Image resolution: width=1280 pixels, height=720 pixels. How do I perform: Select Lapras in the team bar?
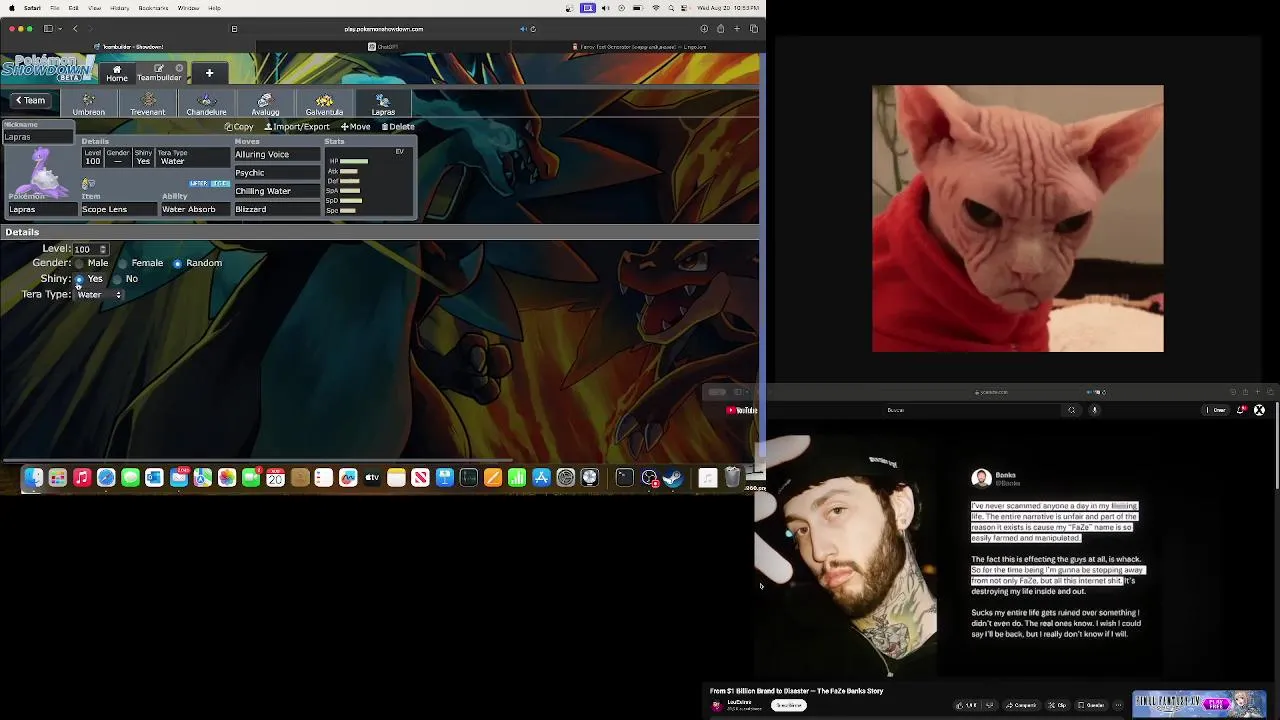383,104
